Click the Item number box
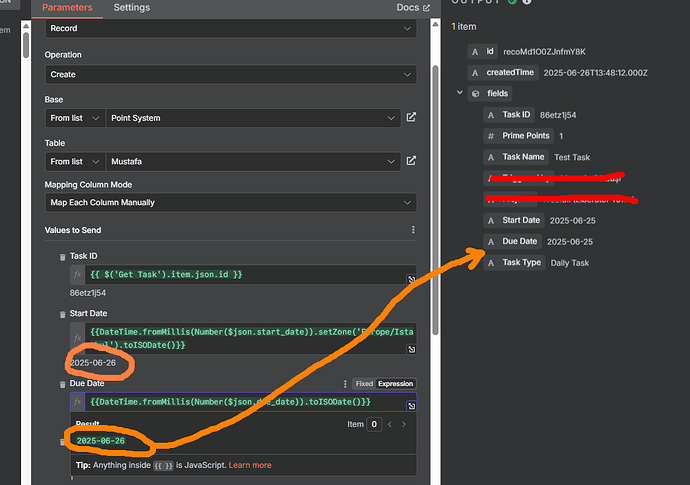 374,424
